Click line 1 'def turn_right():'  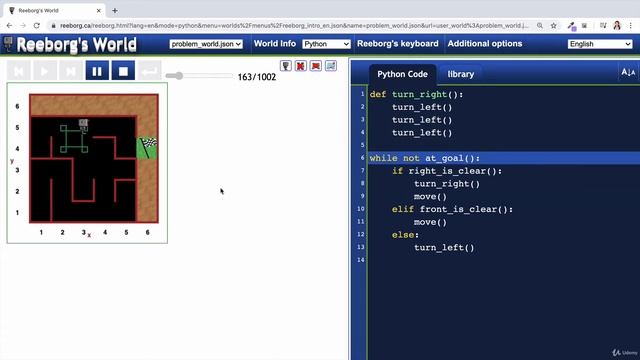point(416,94)
